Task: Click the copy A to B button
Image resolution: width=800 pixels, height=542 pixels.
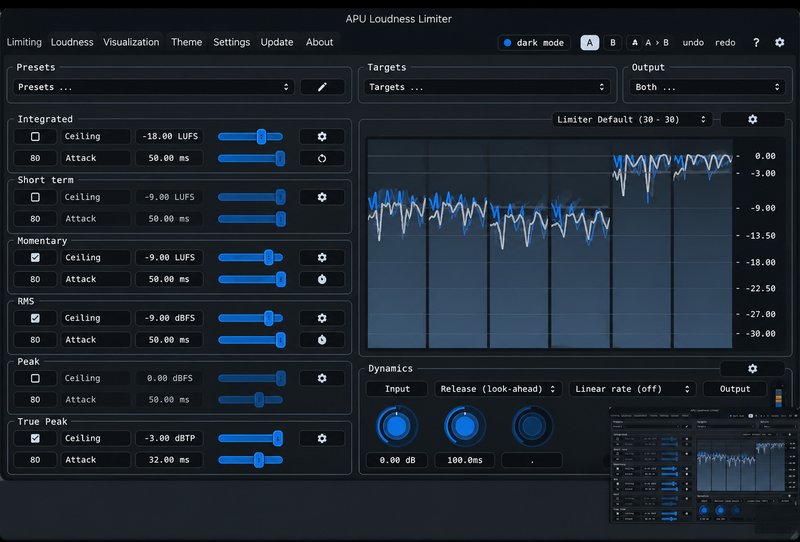Action: coord(650,42)
